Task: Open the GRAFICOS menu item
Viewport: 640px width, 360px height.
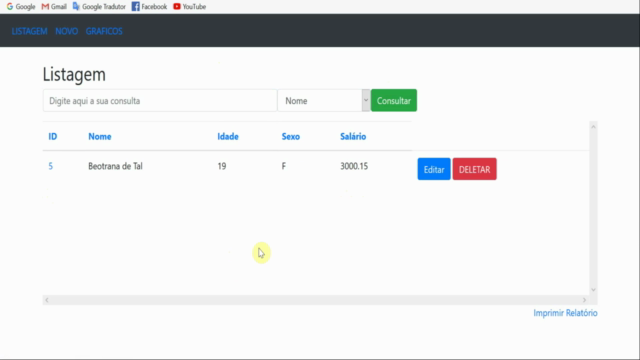Action: click(104, 31)
